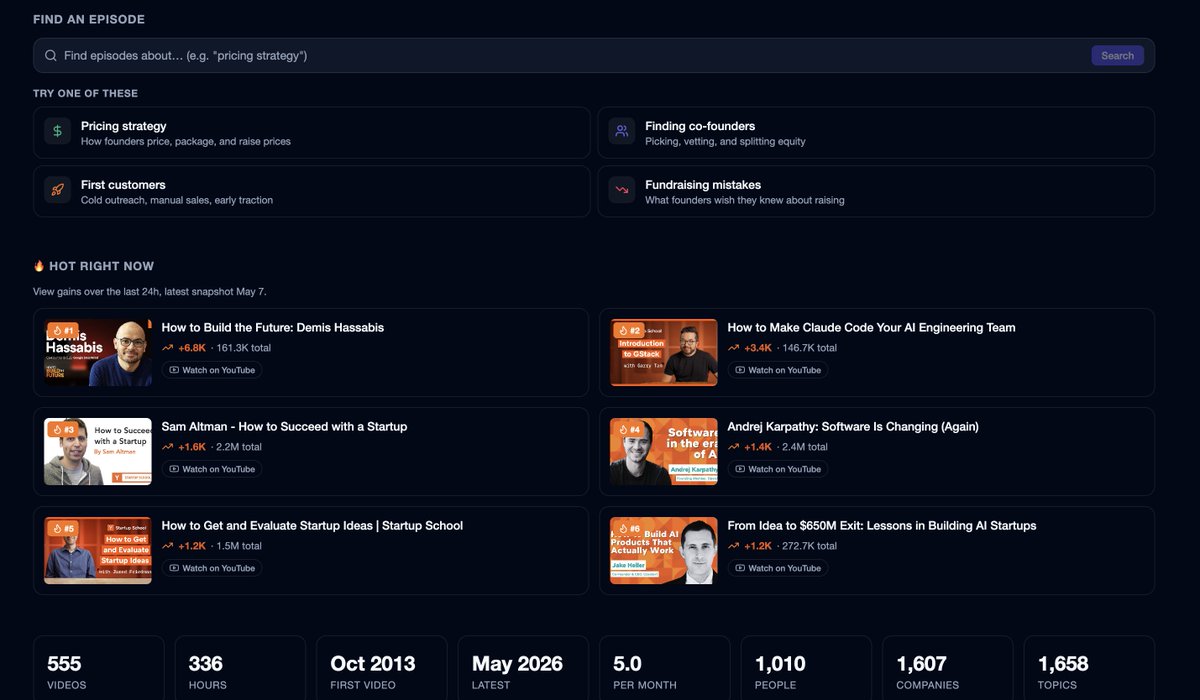Click the 5.0 Per Month card
This screenshot has width=1200, height=700.
click(x=665, y=668)
